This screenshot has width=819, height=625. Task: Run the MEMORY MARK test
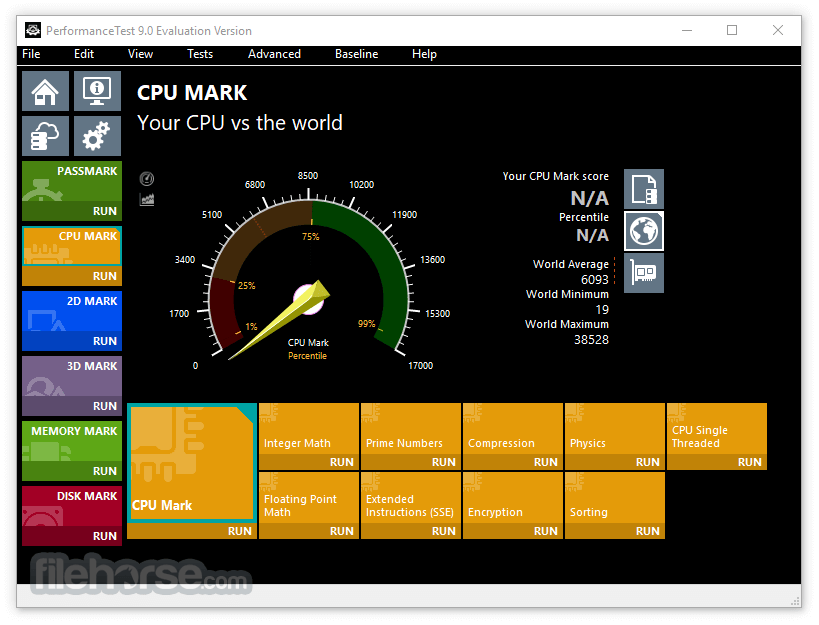pos(72,471)
